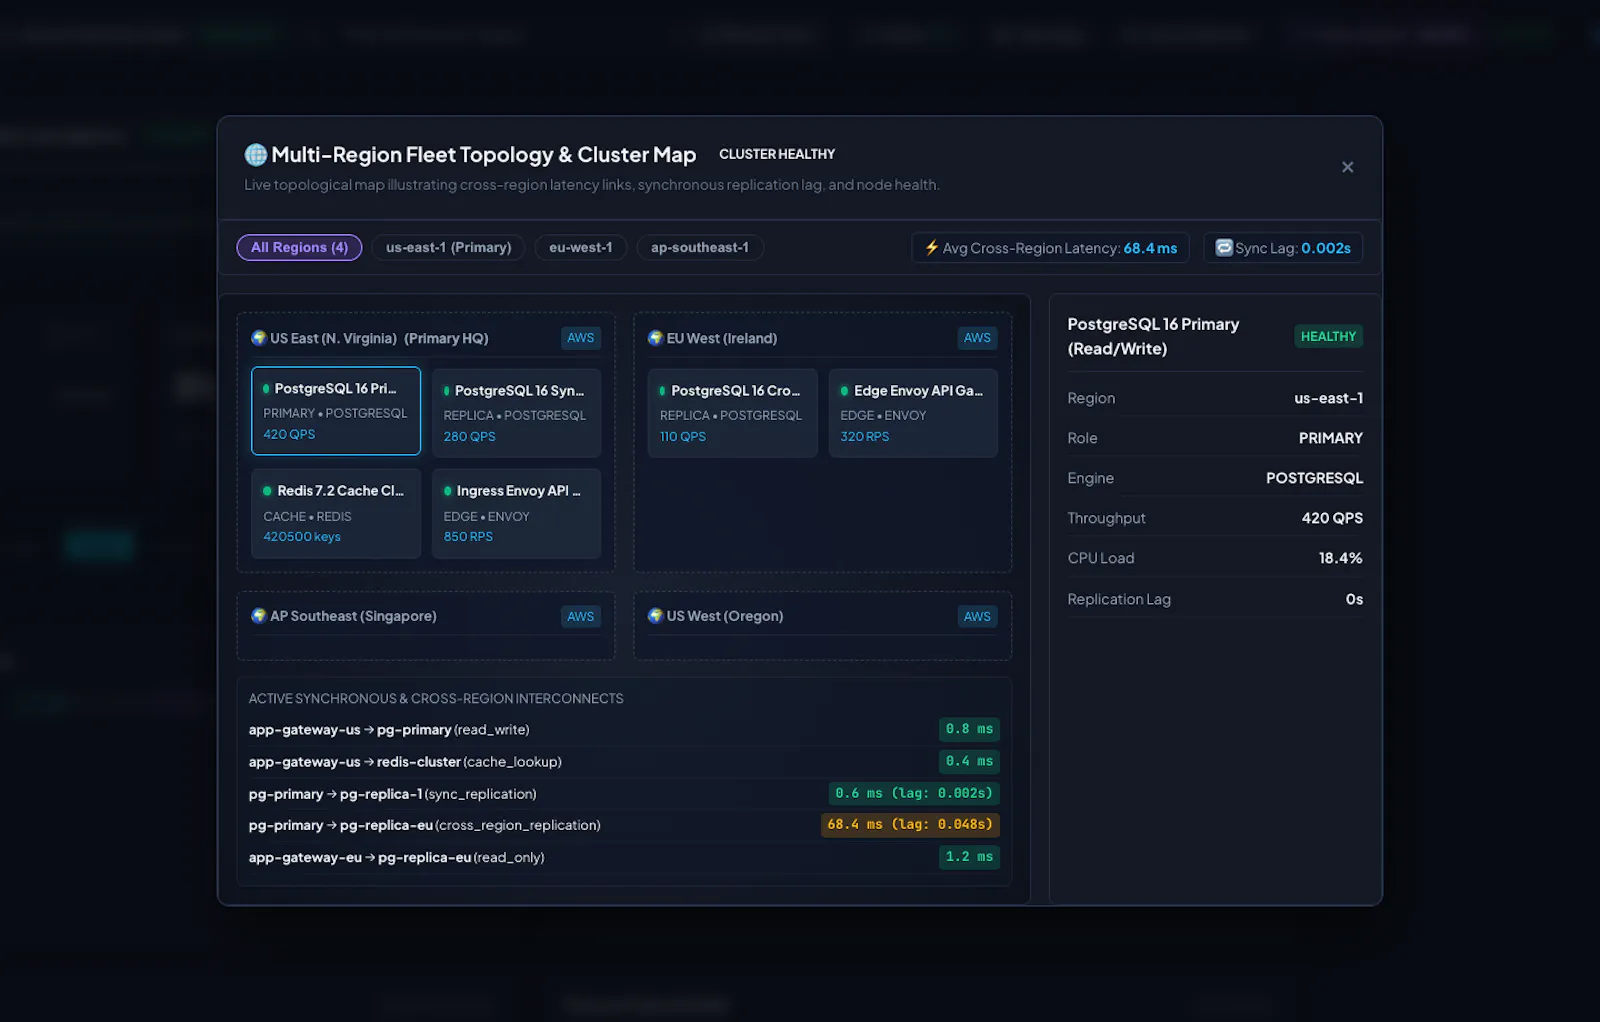Select the Ingress Envoy API node card
This screenshot has height=1022, width=1600.
[x=516, y=513]
